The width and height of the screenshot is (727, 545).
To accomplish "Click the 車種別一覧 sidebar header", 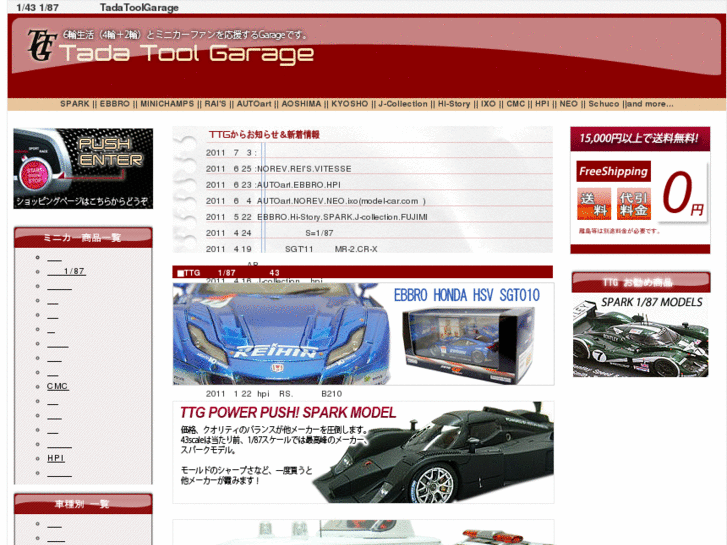I will tap(83, 504).
